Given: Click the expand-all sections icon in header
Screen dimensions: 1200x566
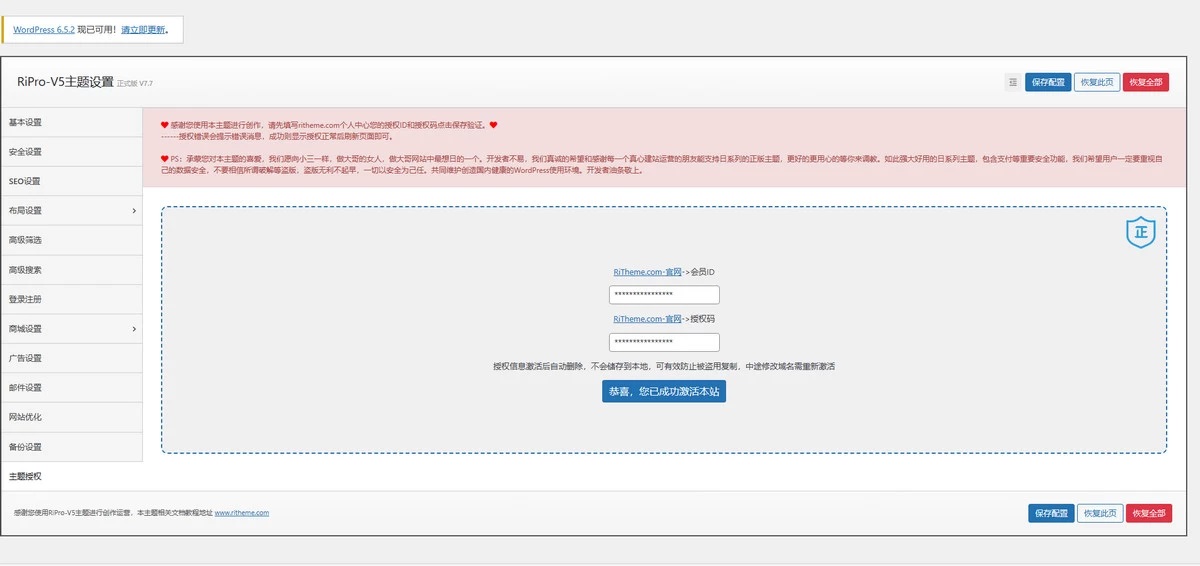Looking at the screenshot, I should click(x=1012, y=82).
